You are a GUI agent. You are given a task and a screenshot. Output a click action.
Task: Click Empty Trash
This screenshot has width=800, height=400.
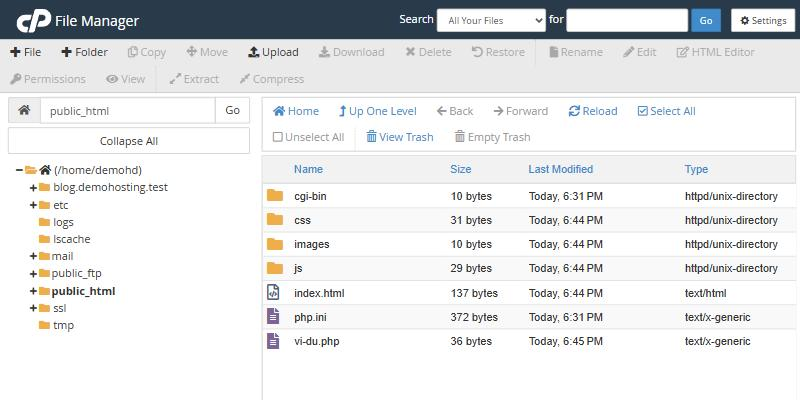click(492, 137)
